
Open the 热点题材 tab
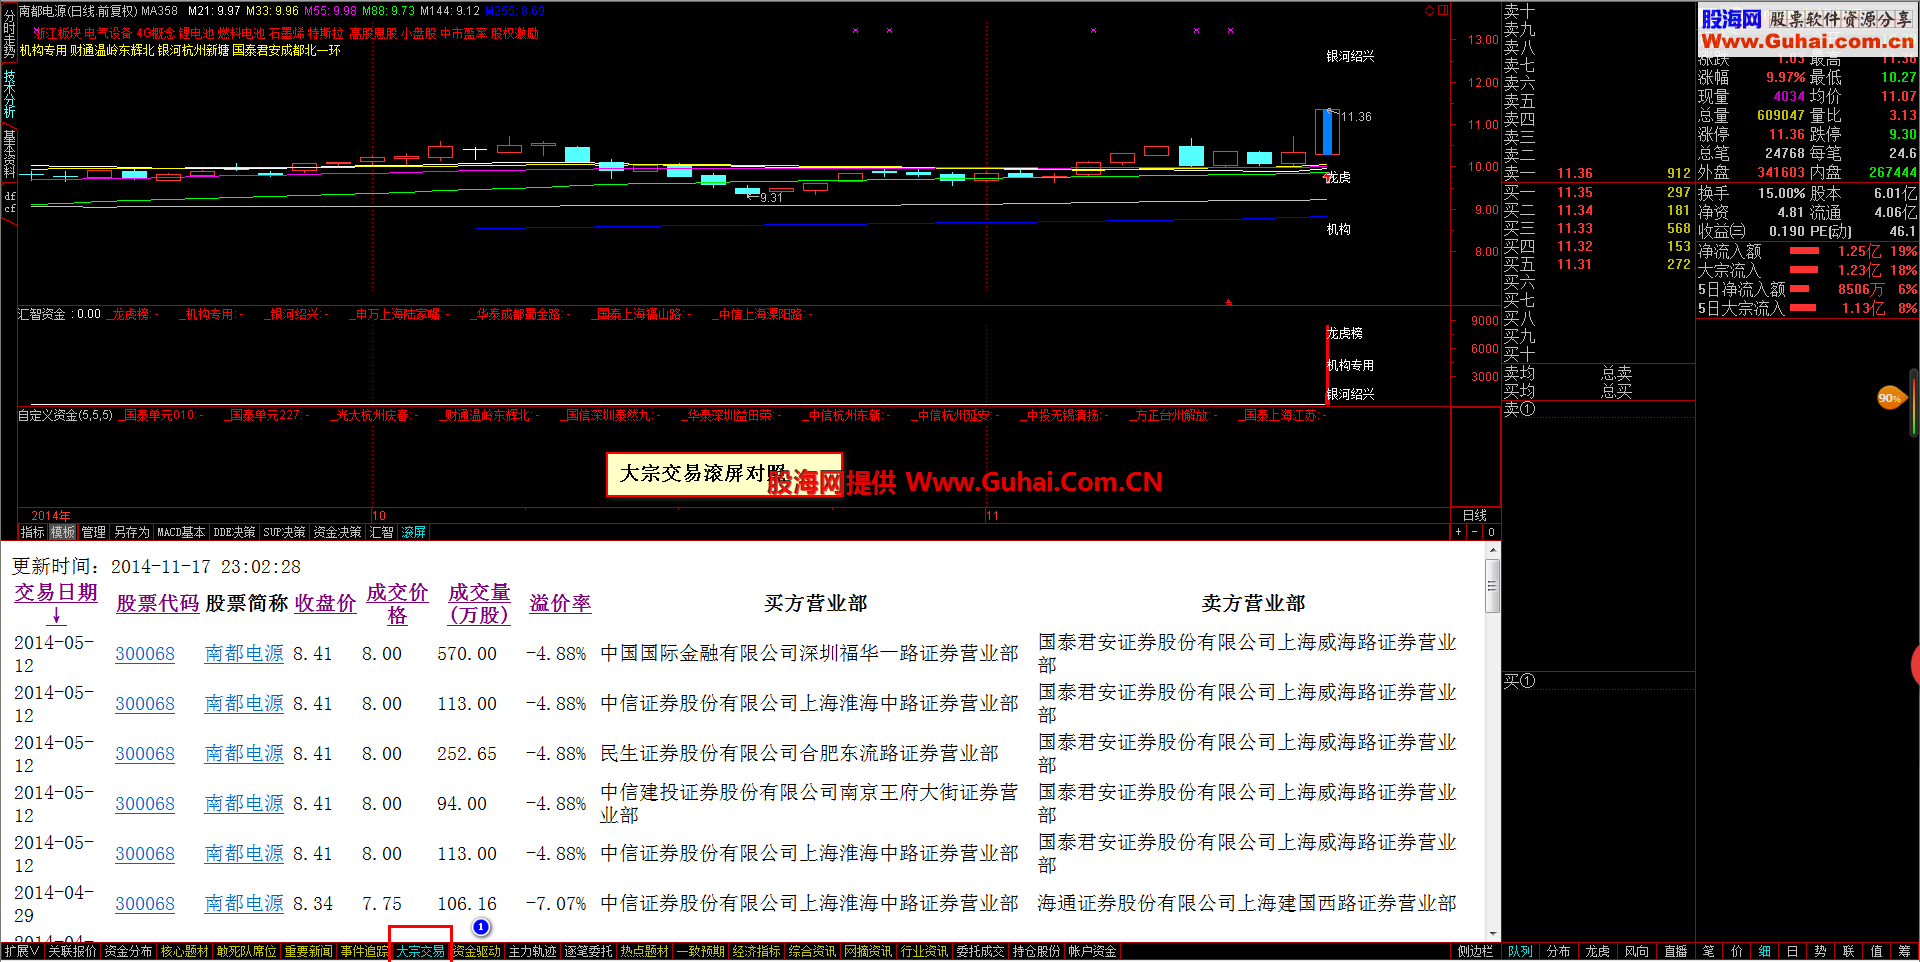(644, 951)
